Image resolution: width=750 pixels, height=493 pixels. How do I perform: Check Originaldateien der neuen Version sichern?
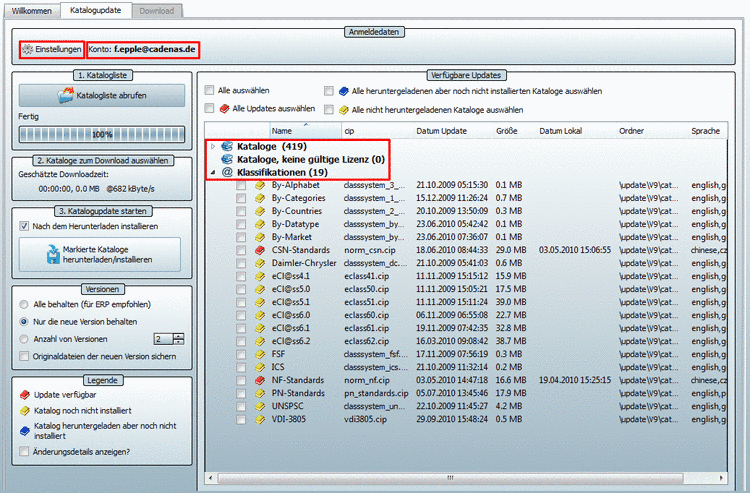(24, 356)
